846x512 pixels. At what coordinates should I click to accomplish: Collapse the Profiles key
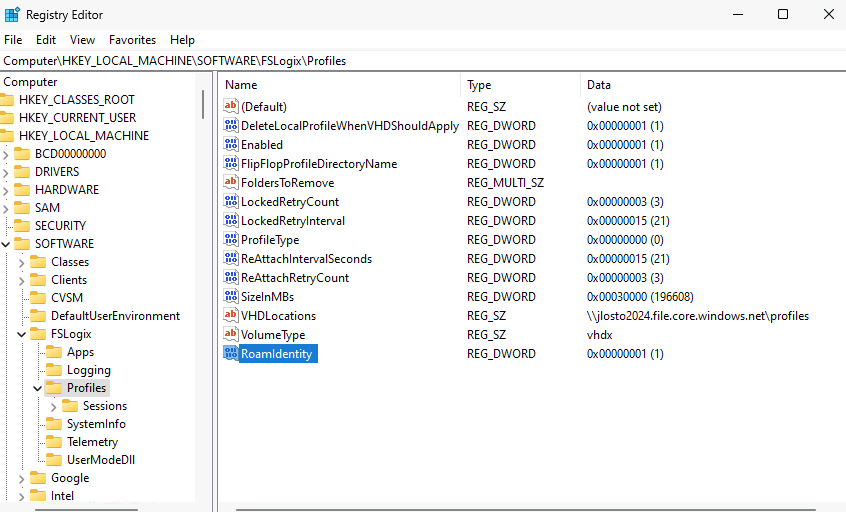click(x=37, y=388)
